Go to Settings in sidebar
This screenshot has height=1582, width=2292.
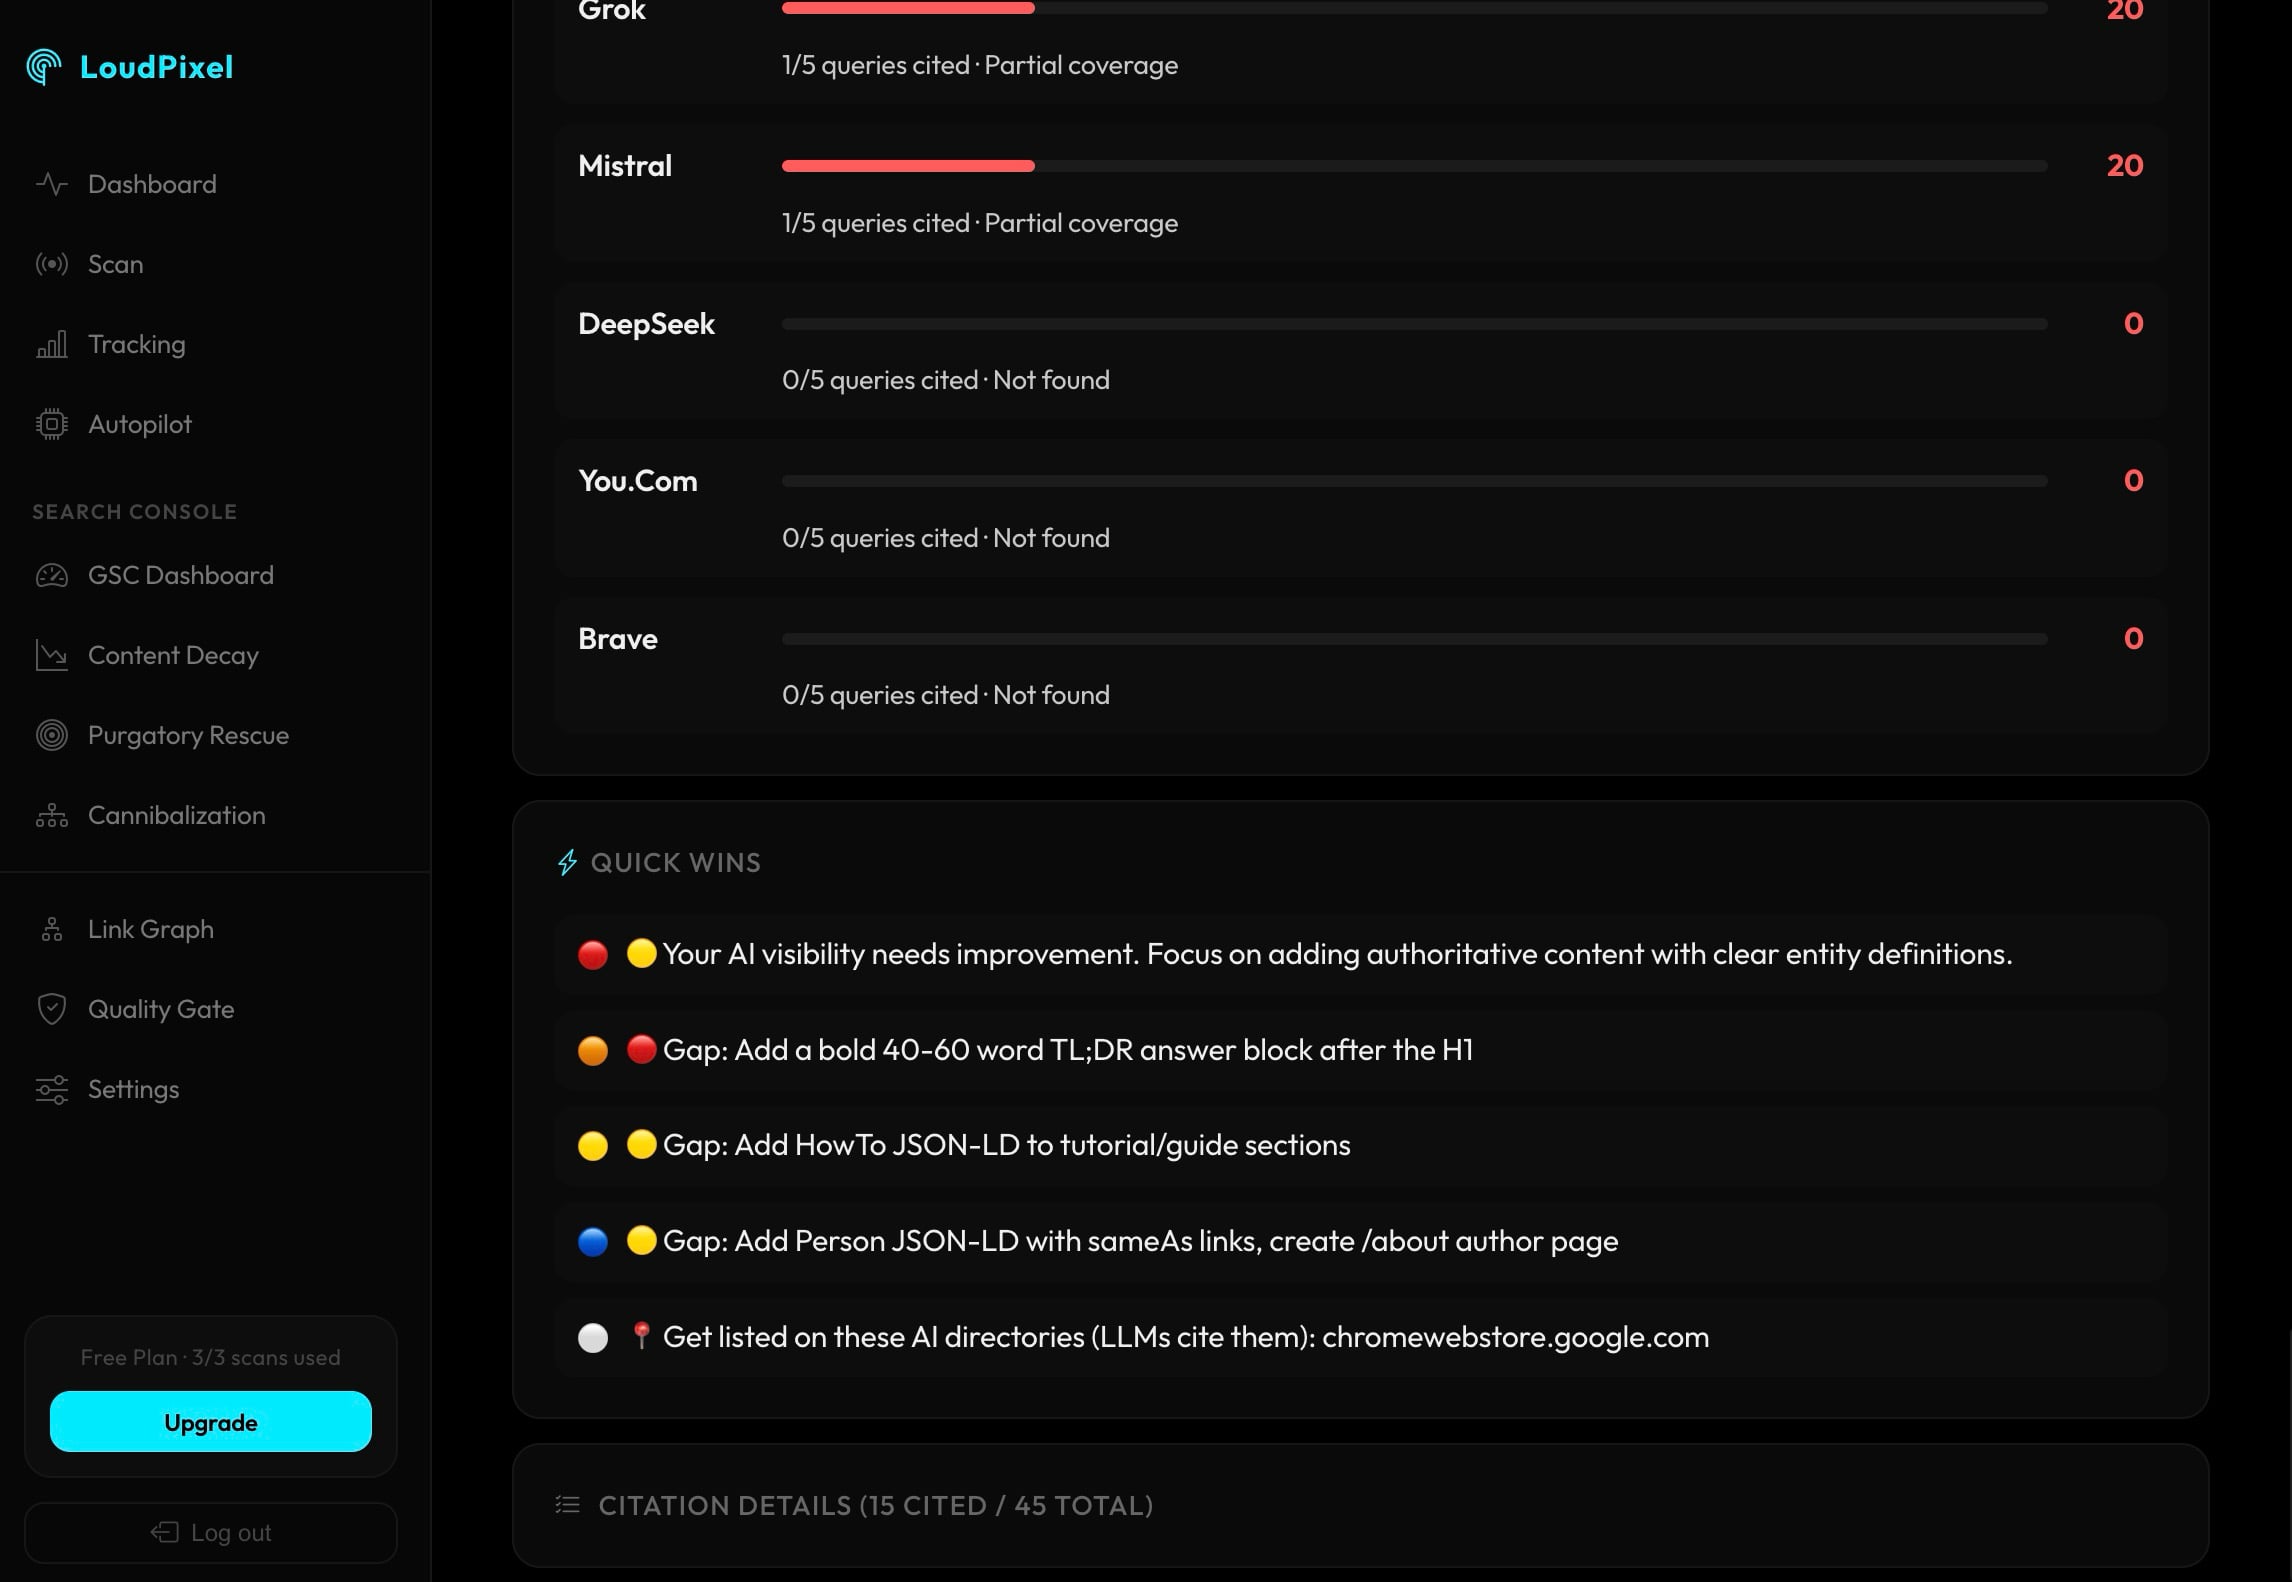coord(133,1089)
